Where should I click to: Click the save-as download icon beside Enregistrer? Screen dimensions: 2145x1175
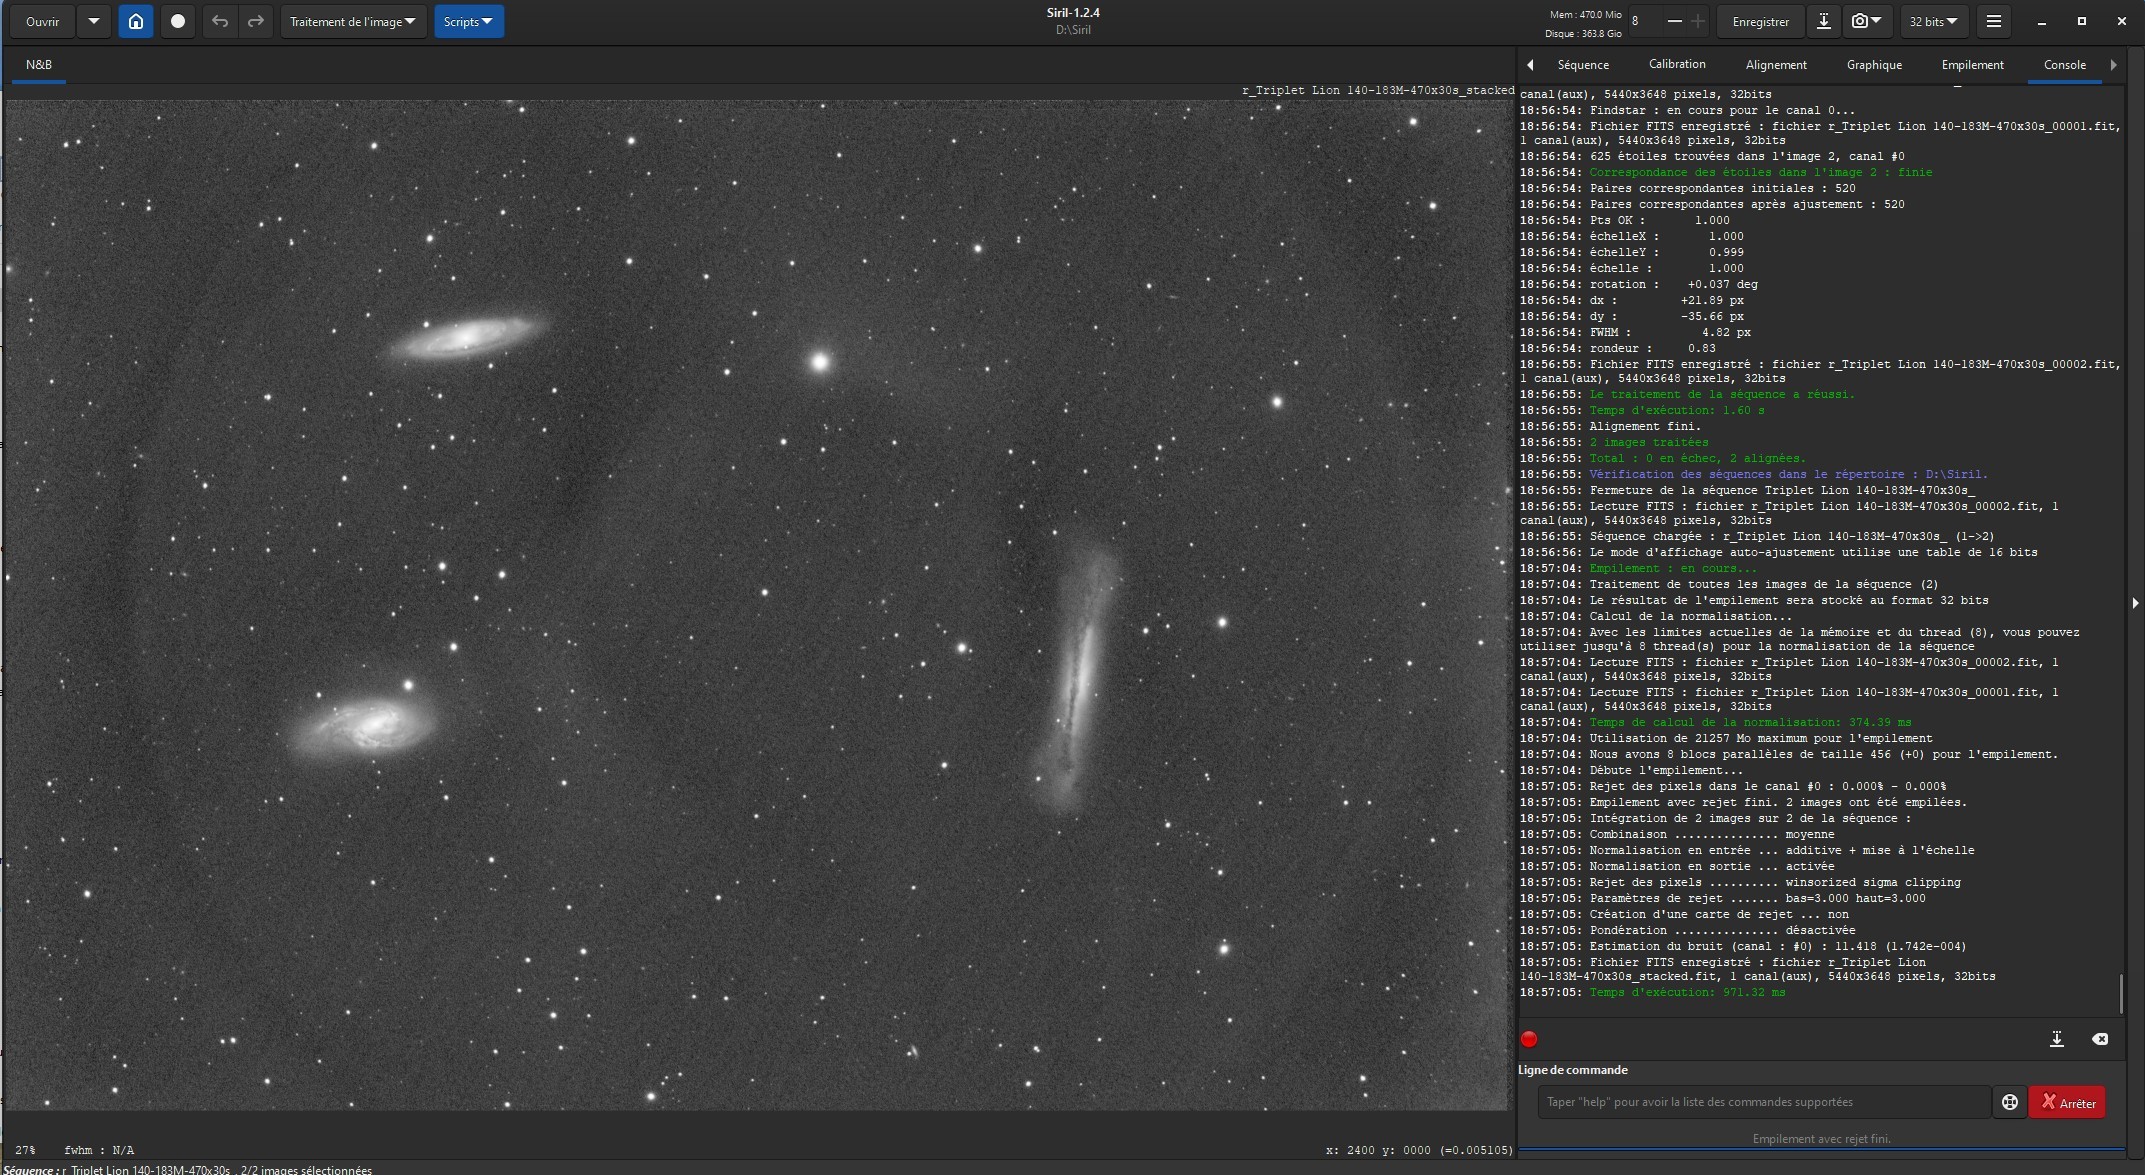(1824, 21)
